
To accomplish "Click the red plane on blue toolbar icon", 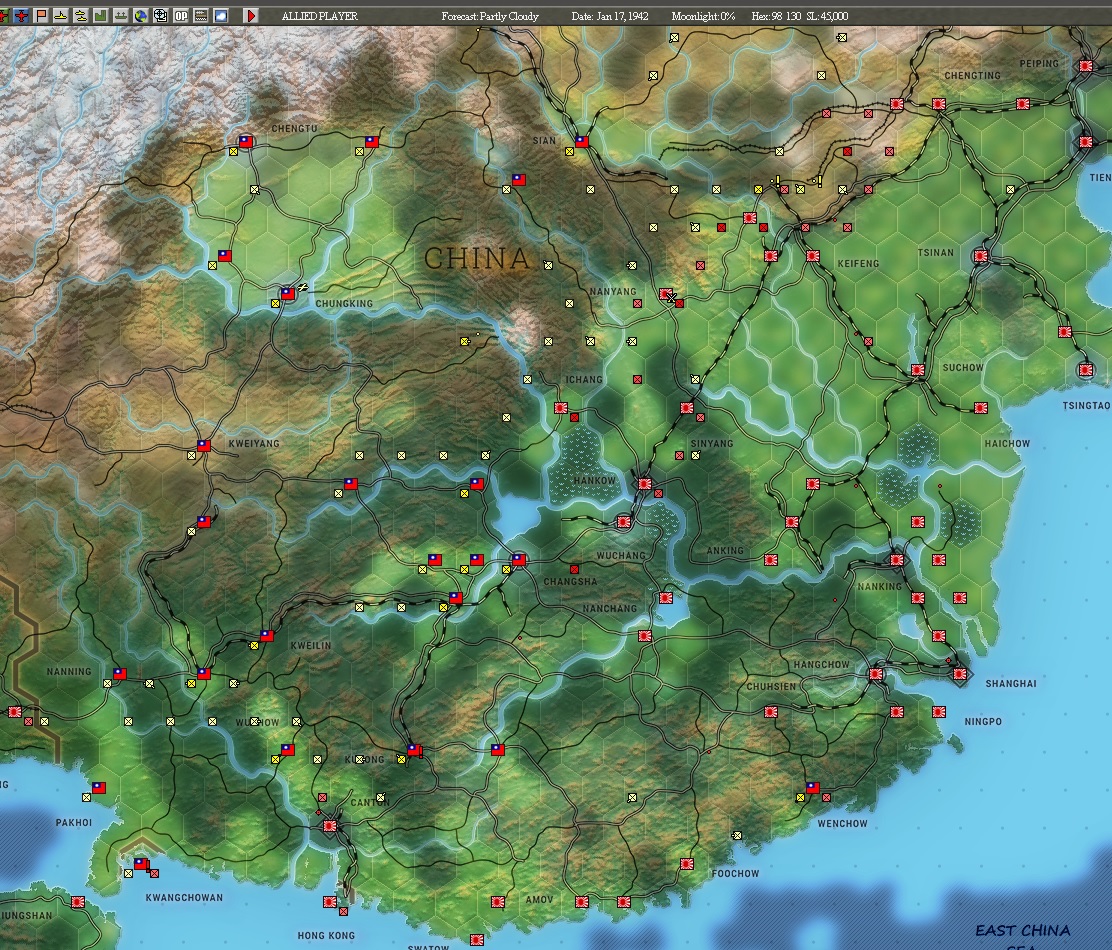I will (22, 15).
